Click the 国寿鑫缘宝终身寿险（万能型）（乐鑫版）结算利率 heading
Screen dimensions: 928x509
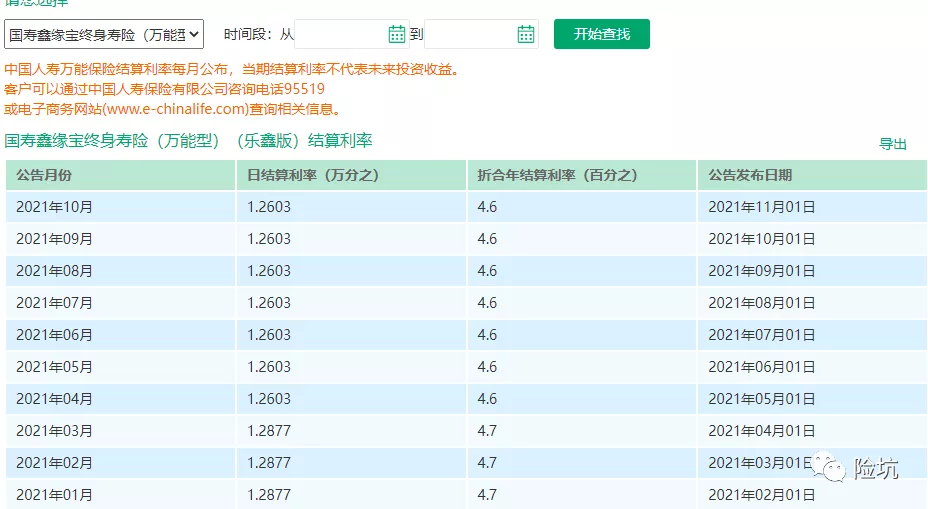(x=188, y=141)
